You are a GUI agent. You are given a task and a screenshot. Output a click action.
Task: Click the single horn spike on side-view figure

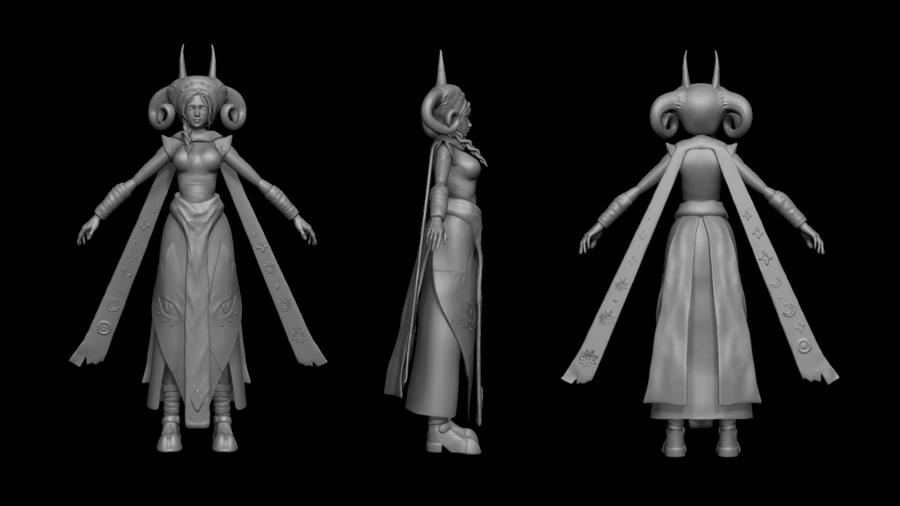click(441, 69)
